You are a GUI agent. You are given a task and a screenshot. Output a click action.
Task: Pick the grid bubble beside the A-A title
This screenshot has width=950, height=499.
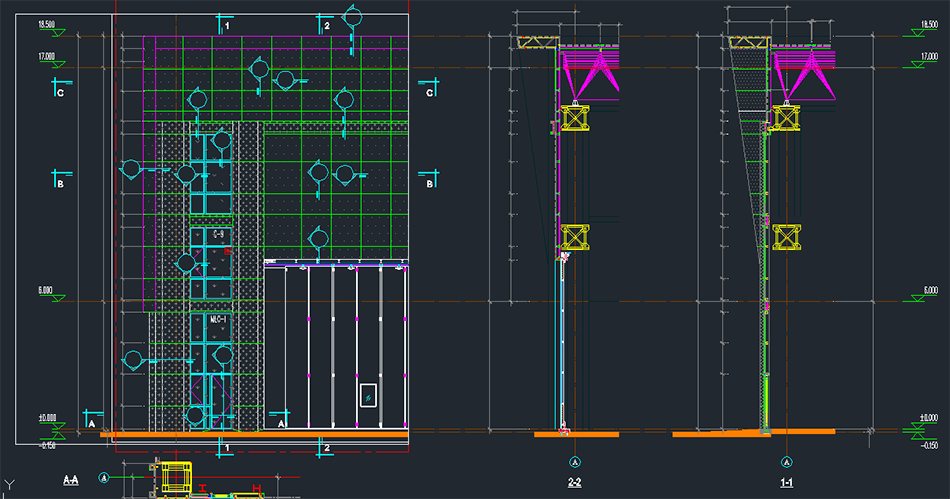click(x=106, y=479)
